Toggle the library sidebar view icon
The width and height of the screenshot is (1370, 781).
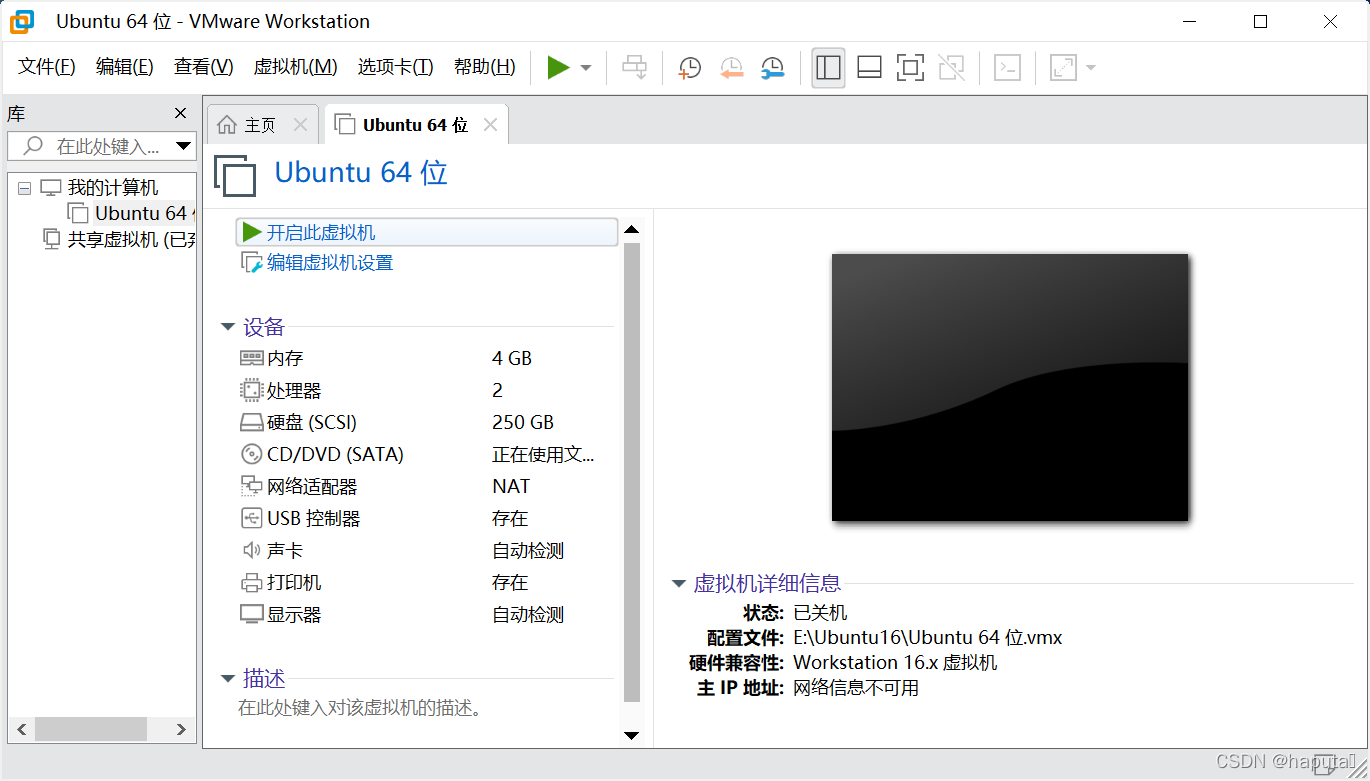828,68
